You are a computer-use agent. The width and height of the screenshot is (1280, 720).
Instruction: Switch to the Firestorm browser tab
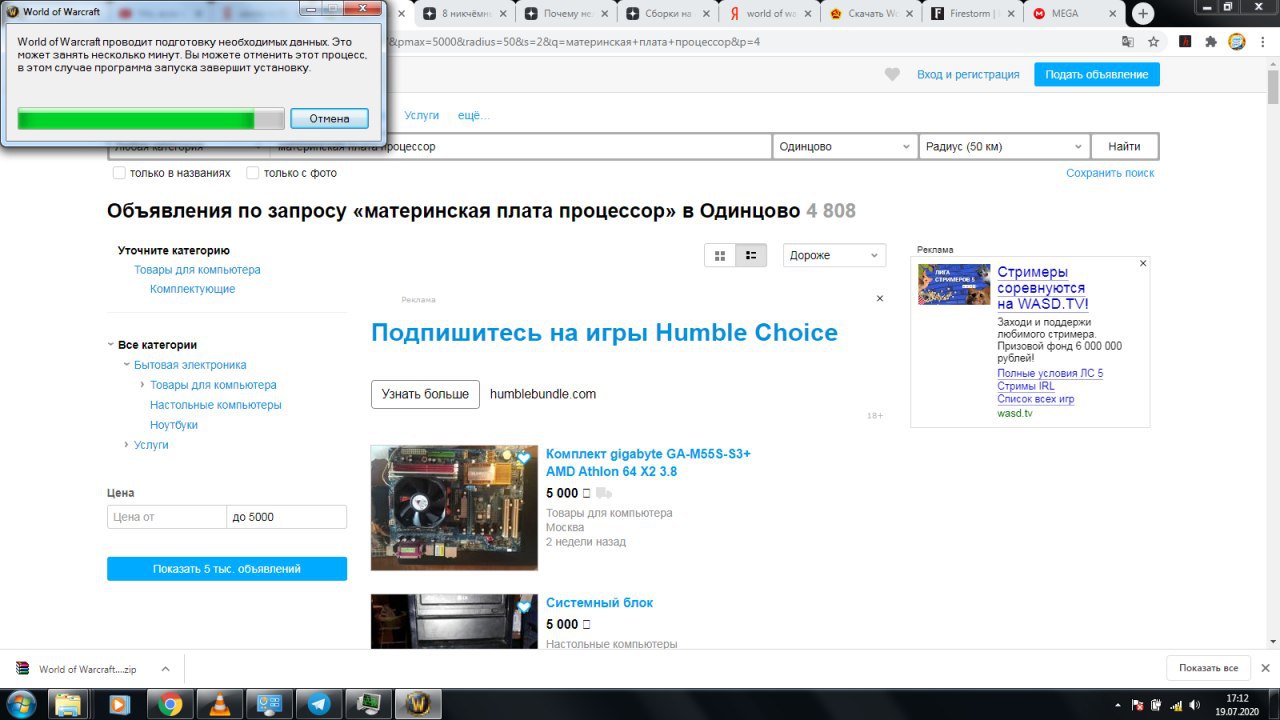coord(972,14)
